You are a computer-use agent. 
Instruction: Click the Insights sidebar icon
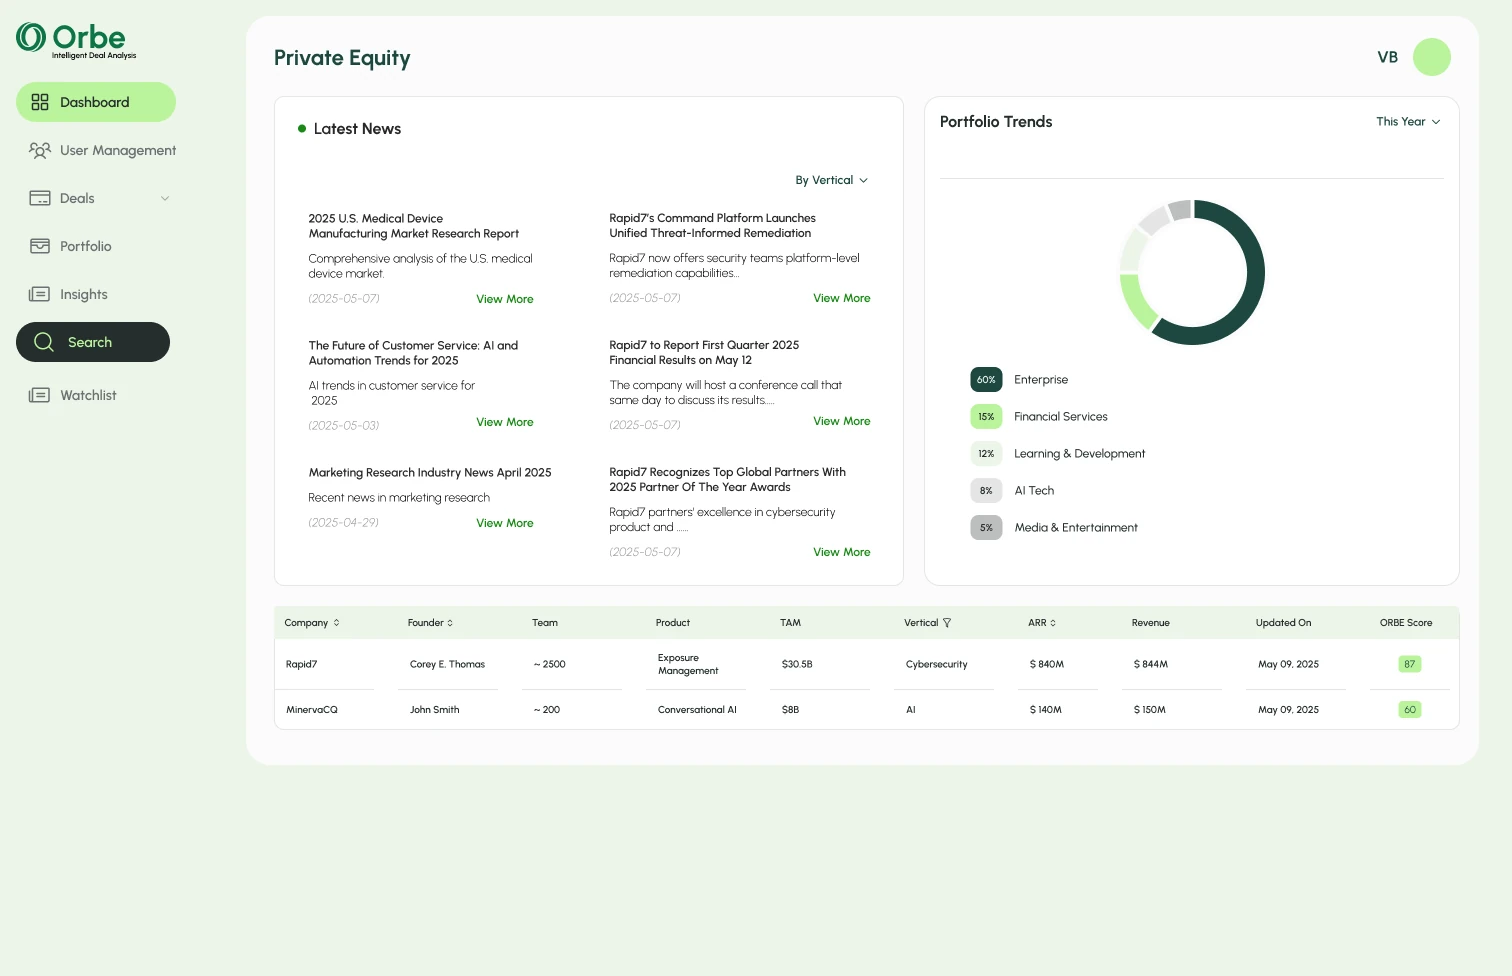39,294
